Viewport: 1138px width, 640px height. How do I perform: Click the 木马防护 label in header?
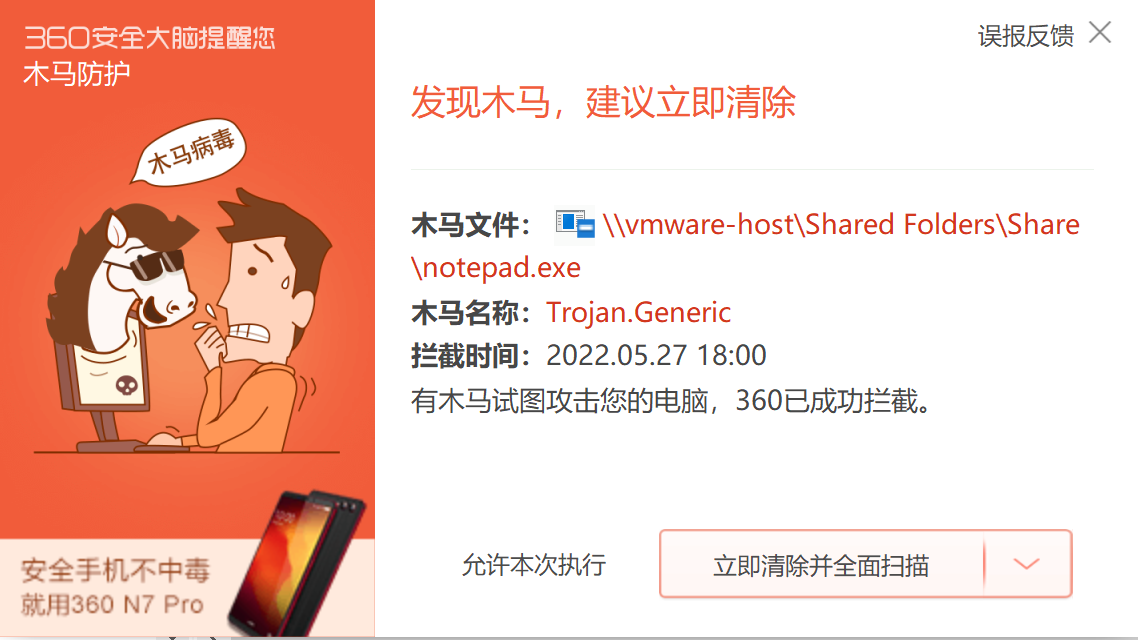77,73
